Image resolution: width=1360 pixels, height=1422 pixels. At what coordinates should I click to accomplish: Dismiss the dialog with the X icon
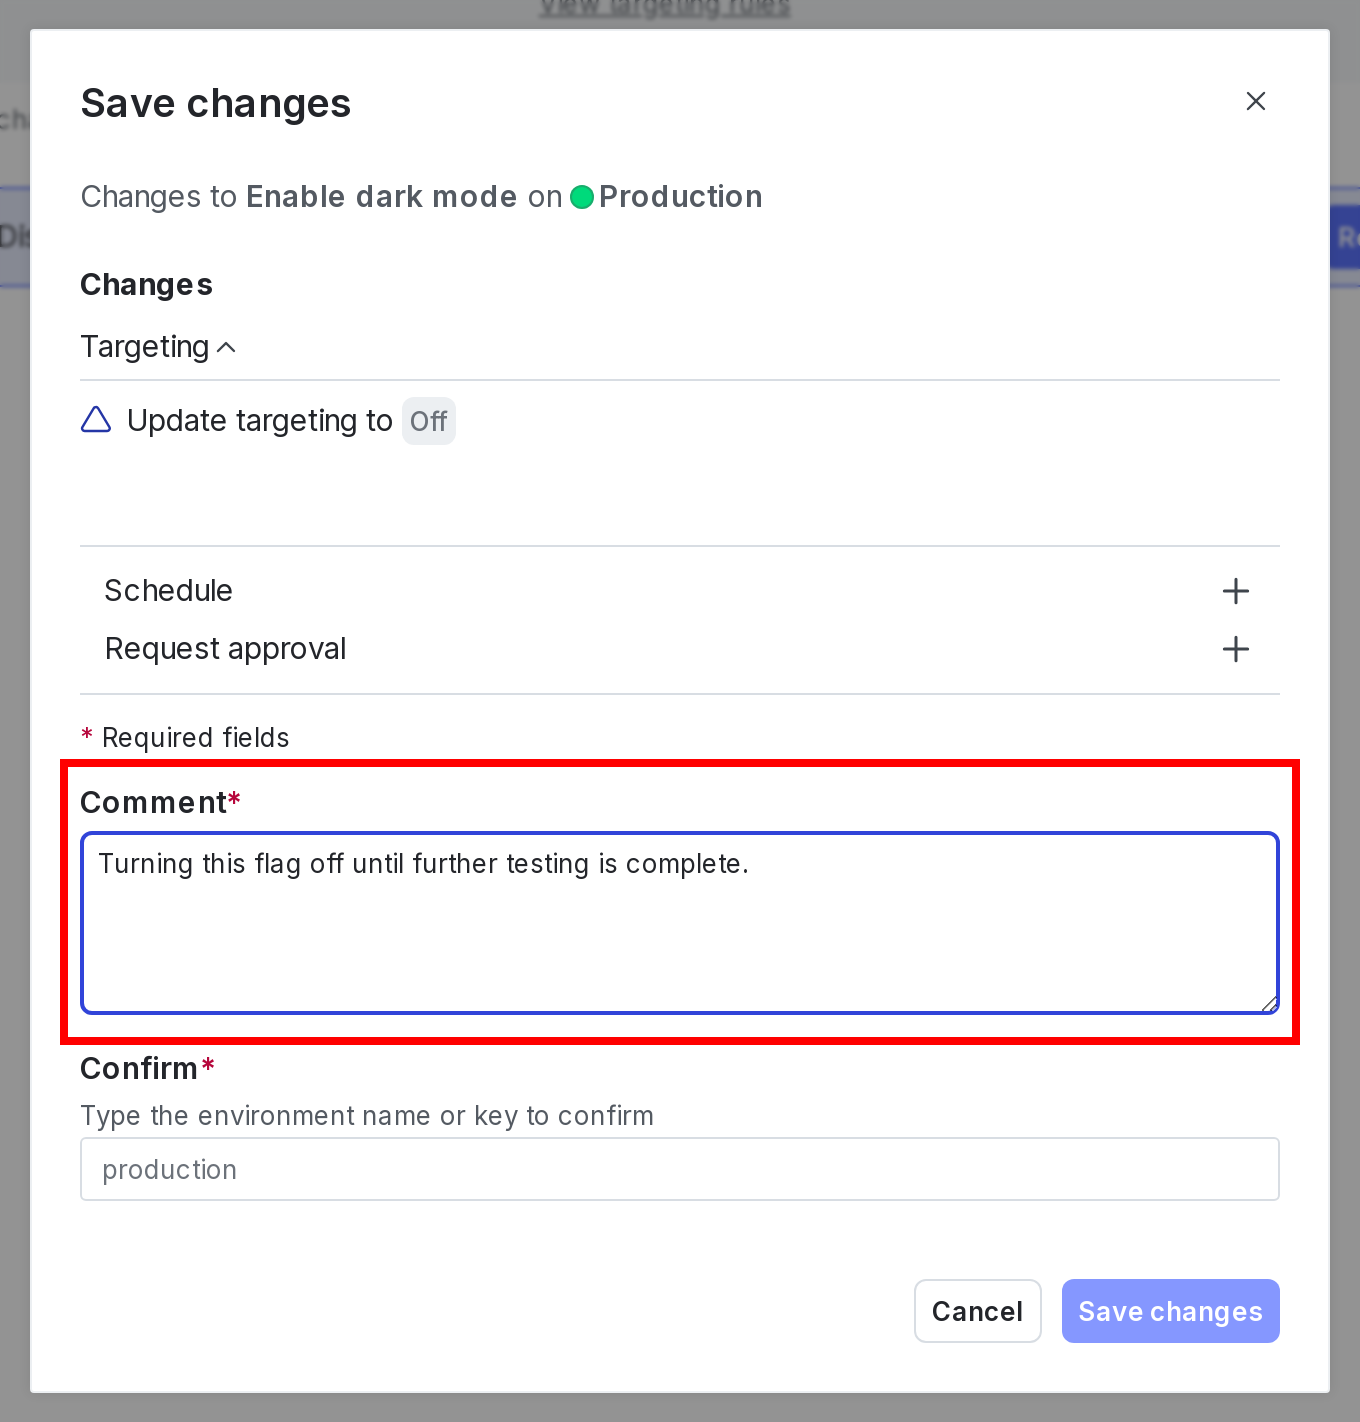click(1255, 101)
